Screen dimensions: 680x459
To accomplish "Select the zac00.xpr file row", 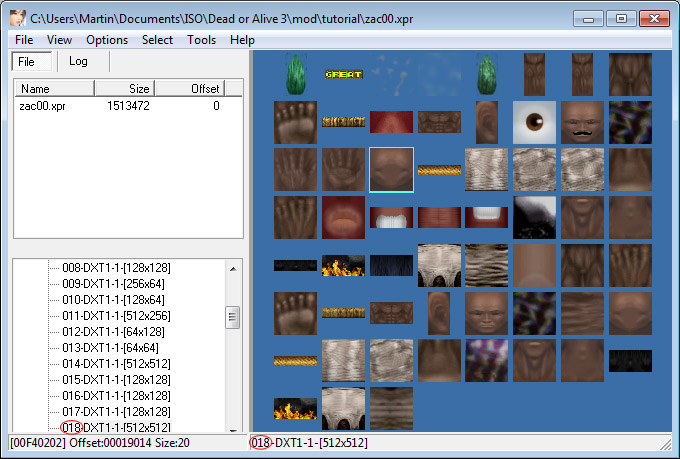I will click(119, 106).
